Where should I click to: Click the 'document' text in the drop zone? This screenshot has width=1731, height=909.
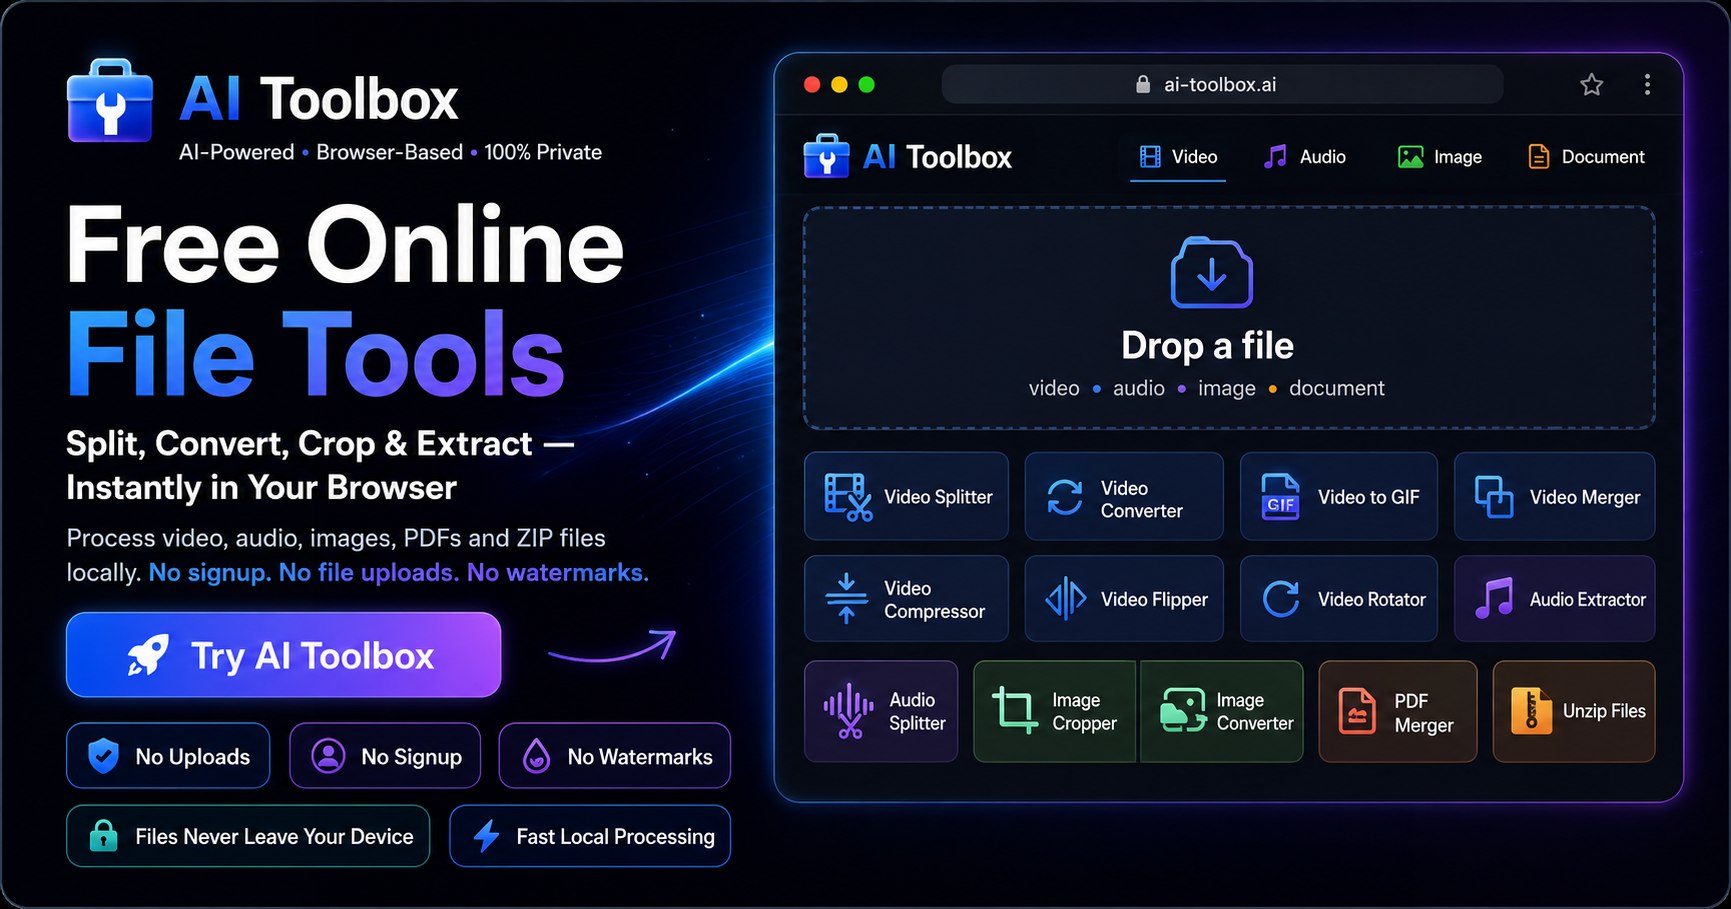tap(1337, 388)
